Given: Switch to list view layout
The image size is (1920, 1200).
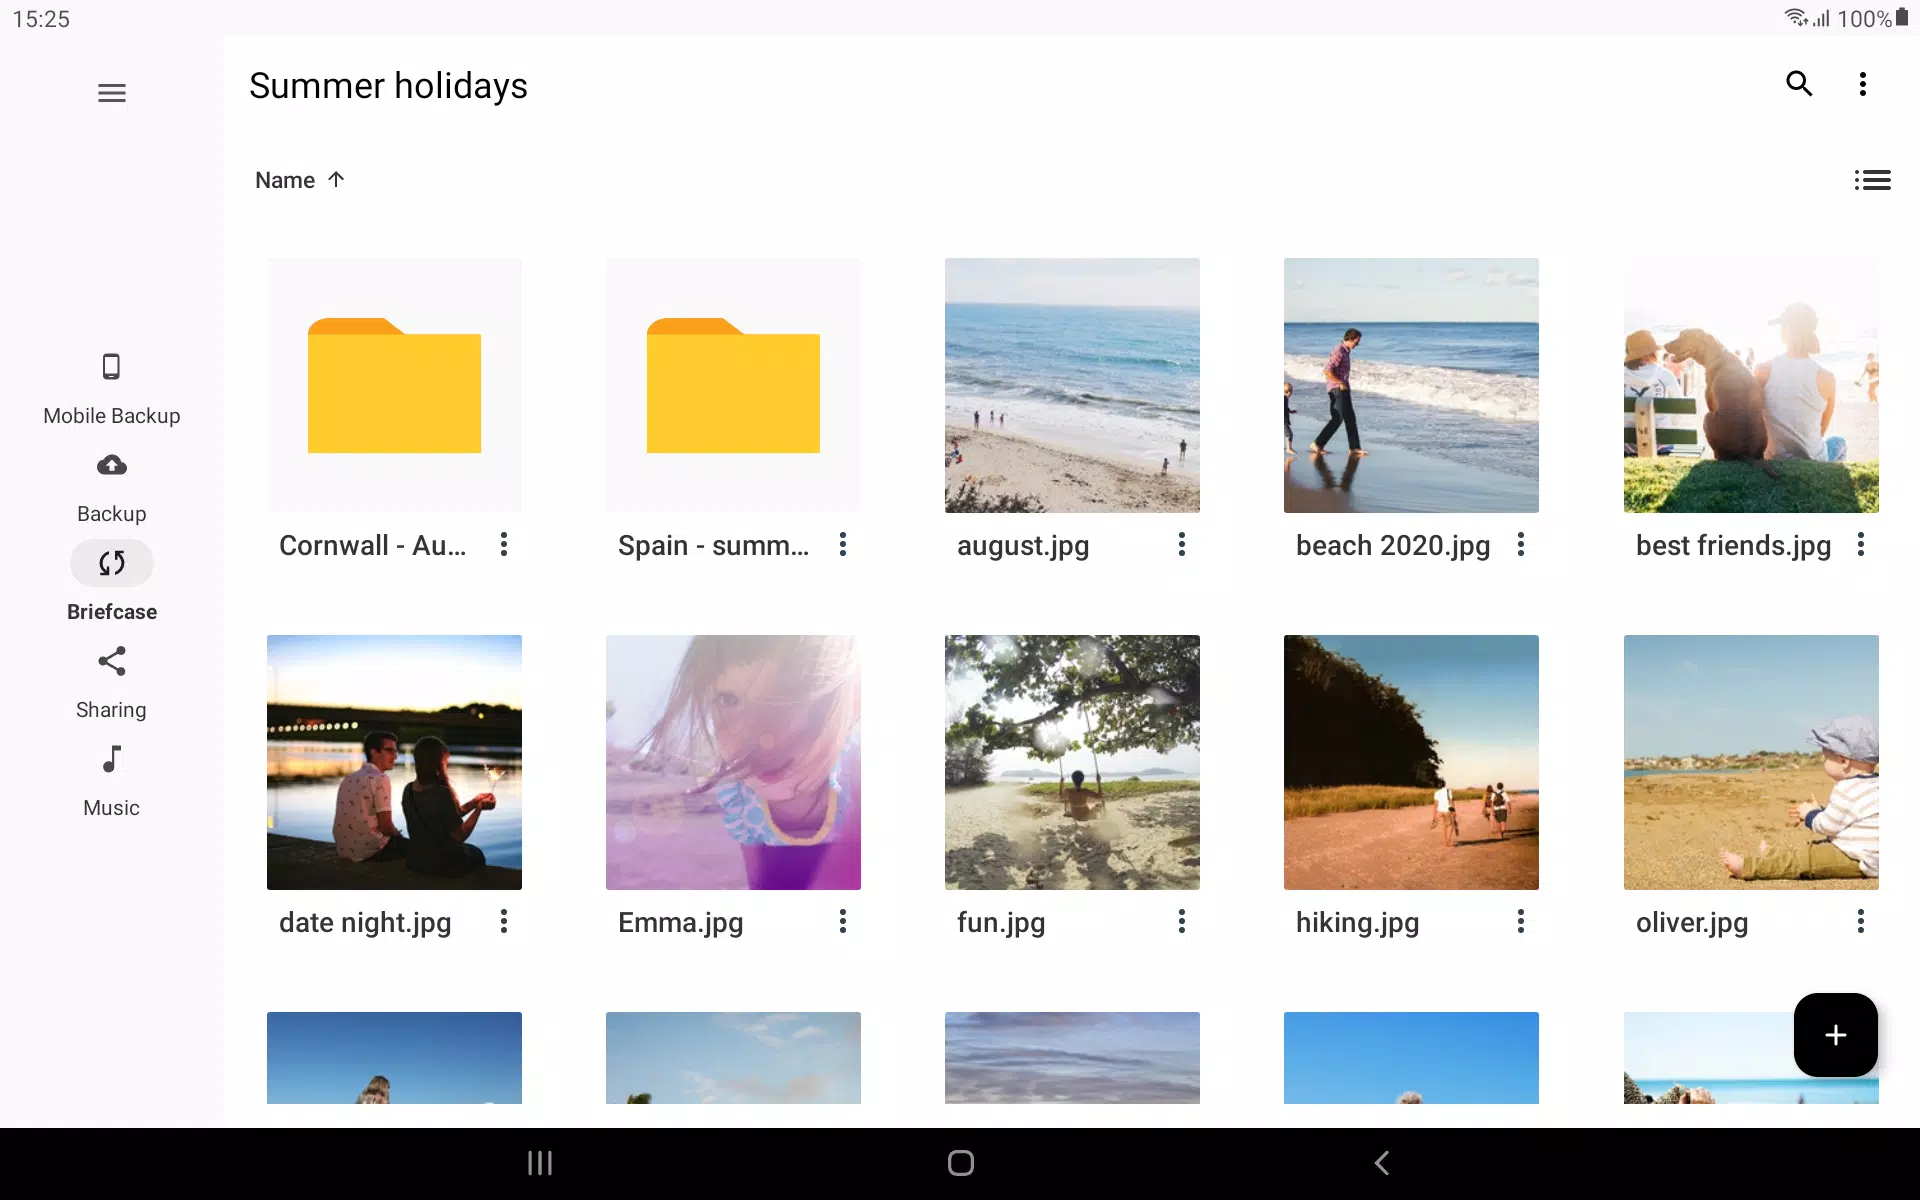Looking at the screenshot, I should pyautogui.click(x=1872, y=180).
